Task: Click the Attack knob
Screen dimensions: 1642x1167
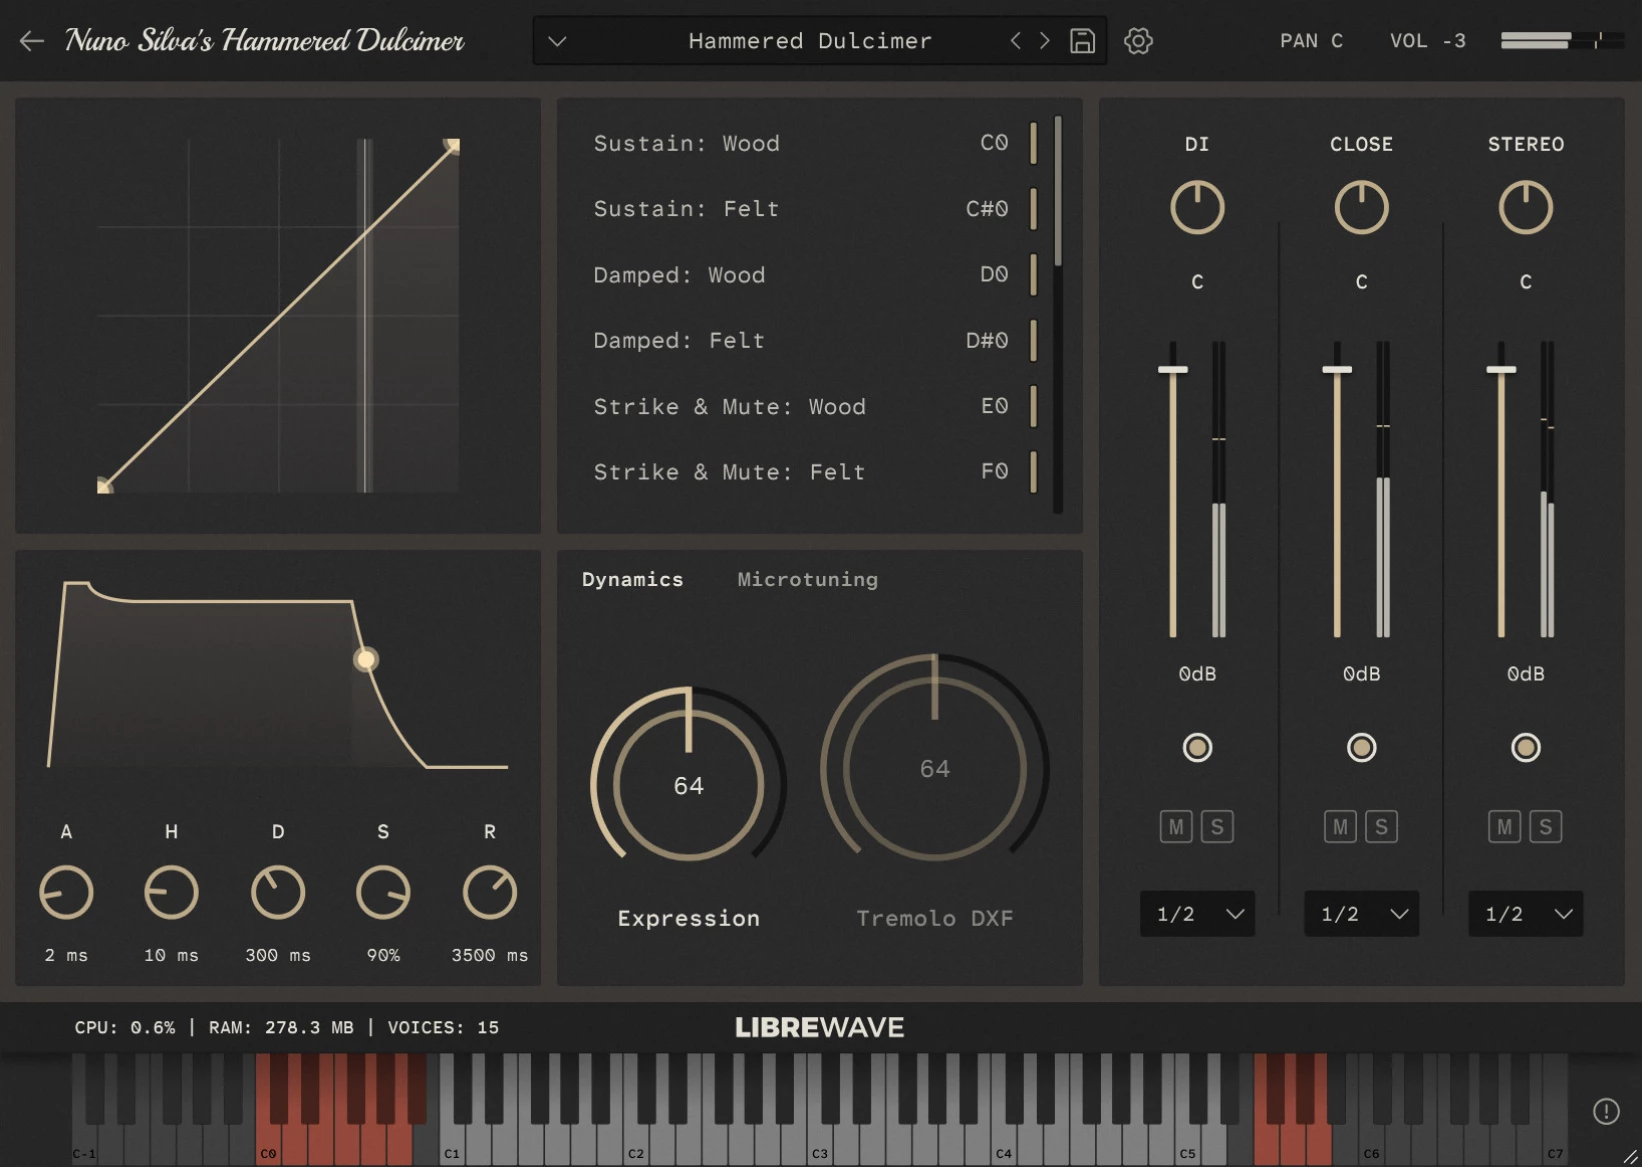Action: click(x=66, y=892)
